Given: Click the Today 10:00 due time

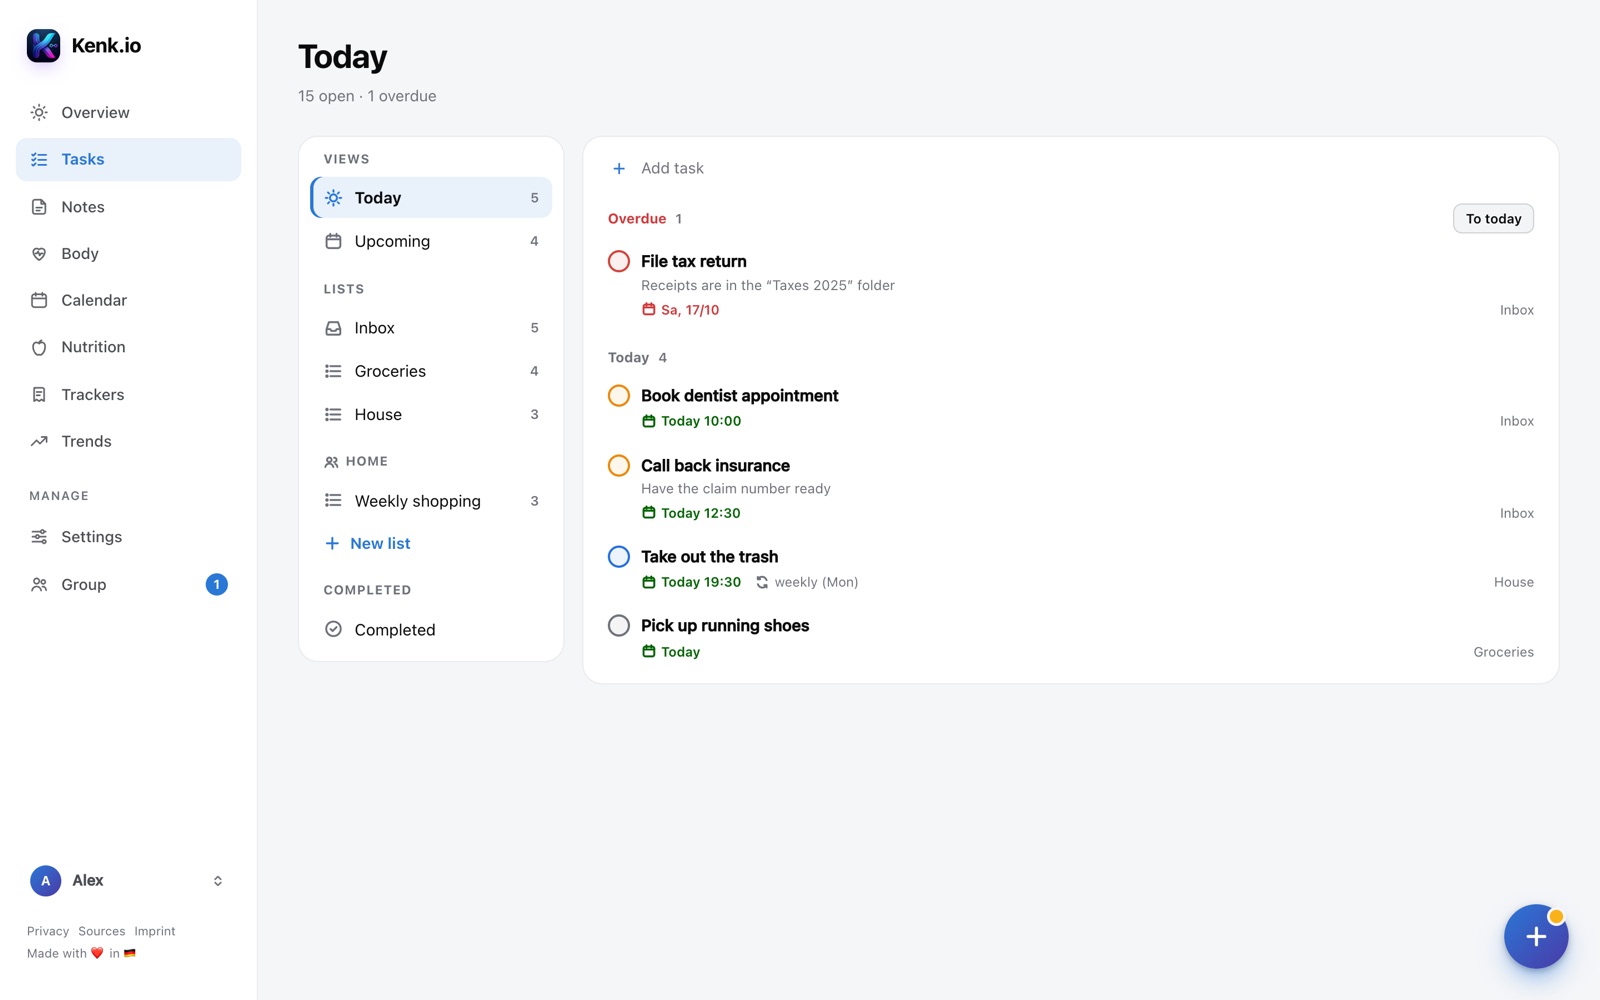Looking at the screenshot, I should point(691,421).
